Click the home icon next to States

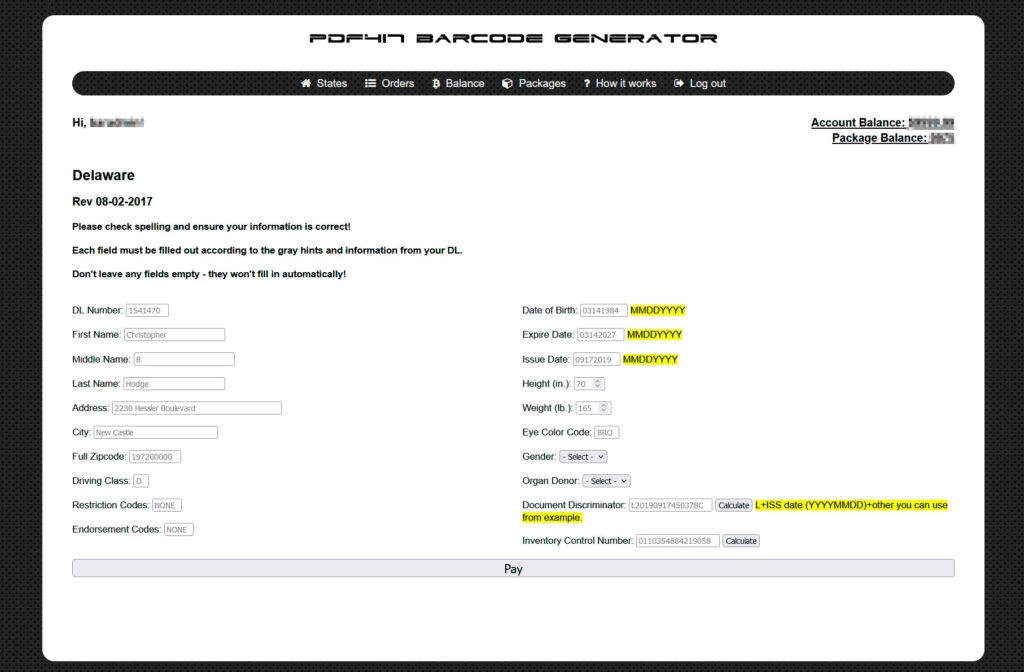coord(306,83)
